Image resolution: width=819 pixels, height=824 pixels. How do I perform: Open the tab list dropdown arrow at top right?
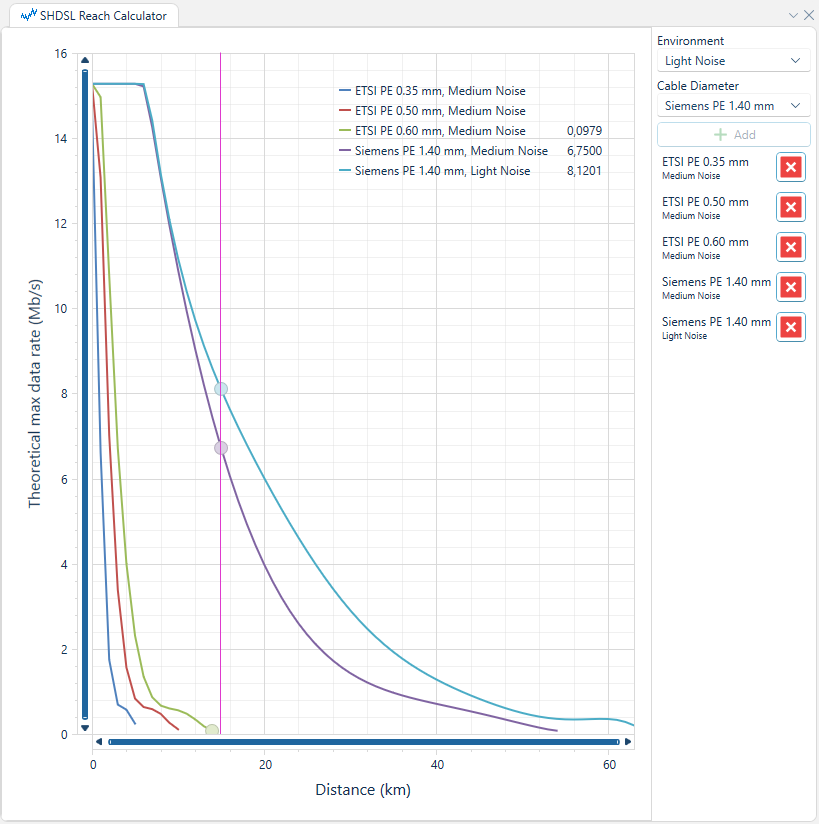pos(794,15)
